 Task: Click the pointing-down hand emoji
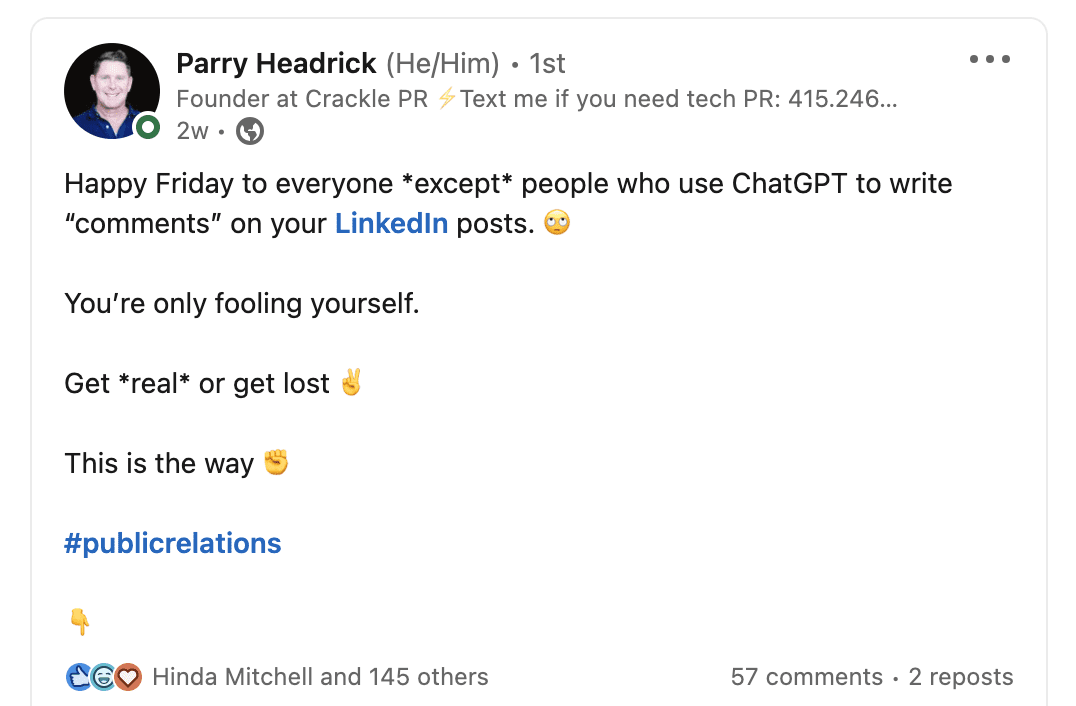click(80, 622)
